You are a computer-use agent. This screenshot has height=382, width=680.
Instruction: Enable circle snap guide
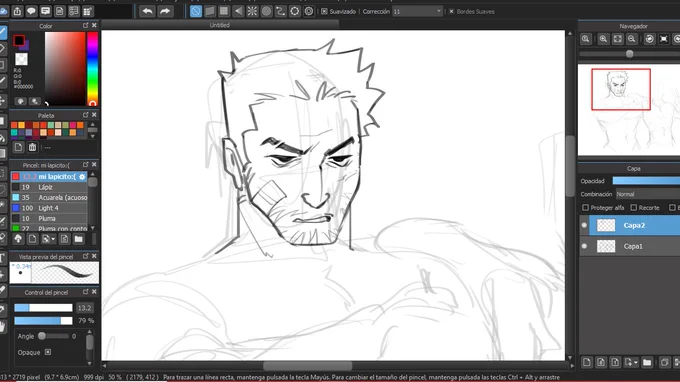266,11
